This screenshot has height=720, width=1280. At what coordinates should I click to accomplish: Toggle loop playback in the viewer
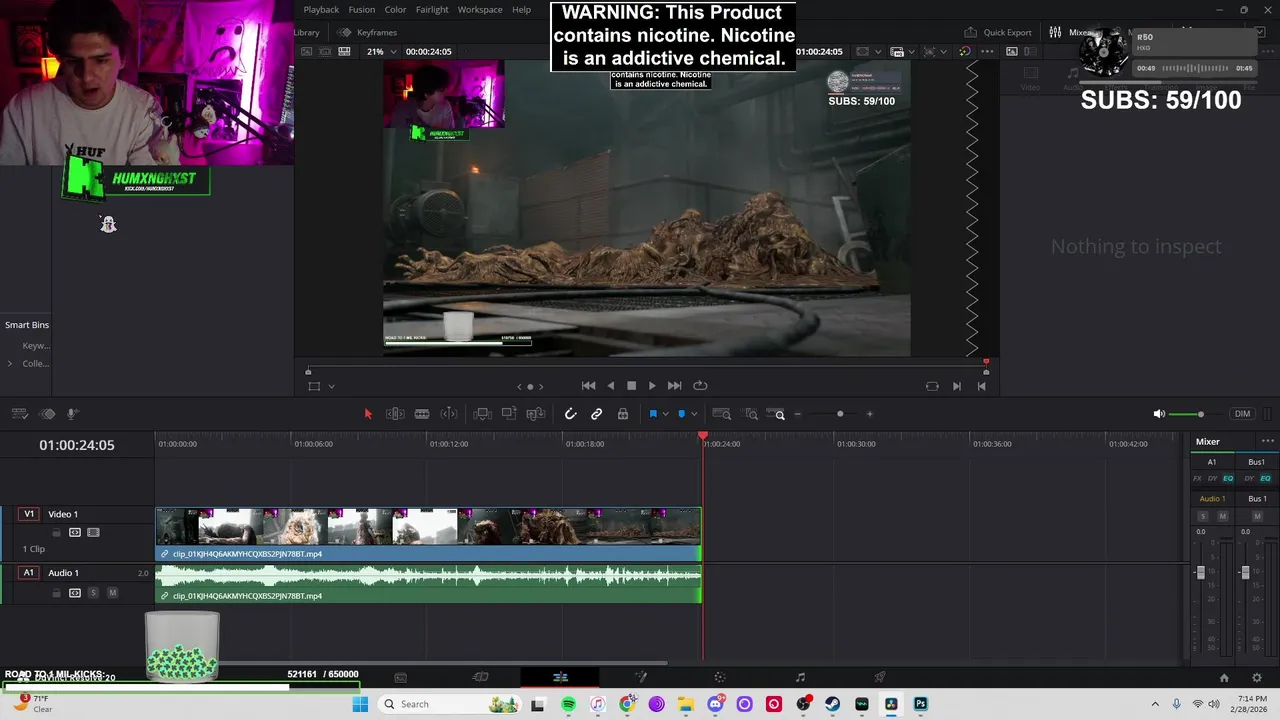(700, 386)
